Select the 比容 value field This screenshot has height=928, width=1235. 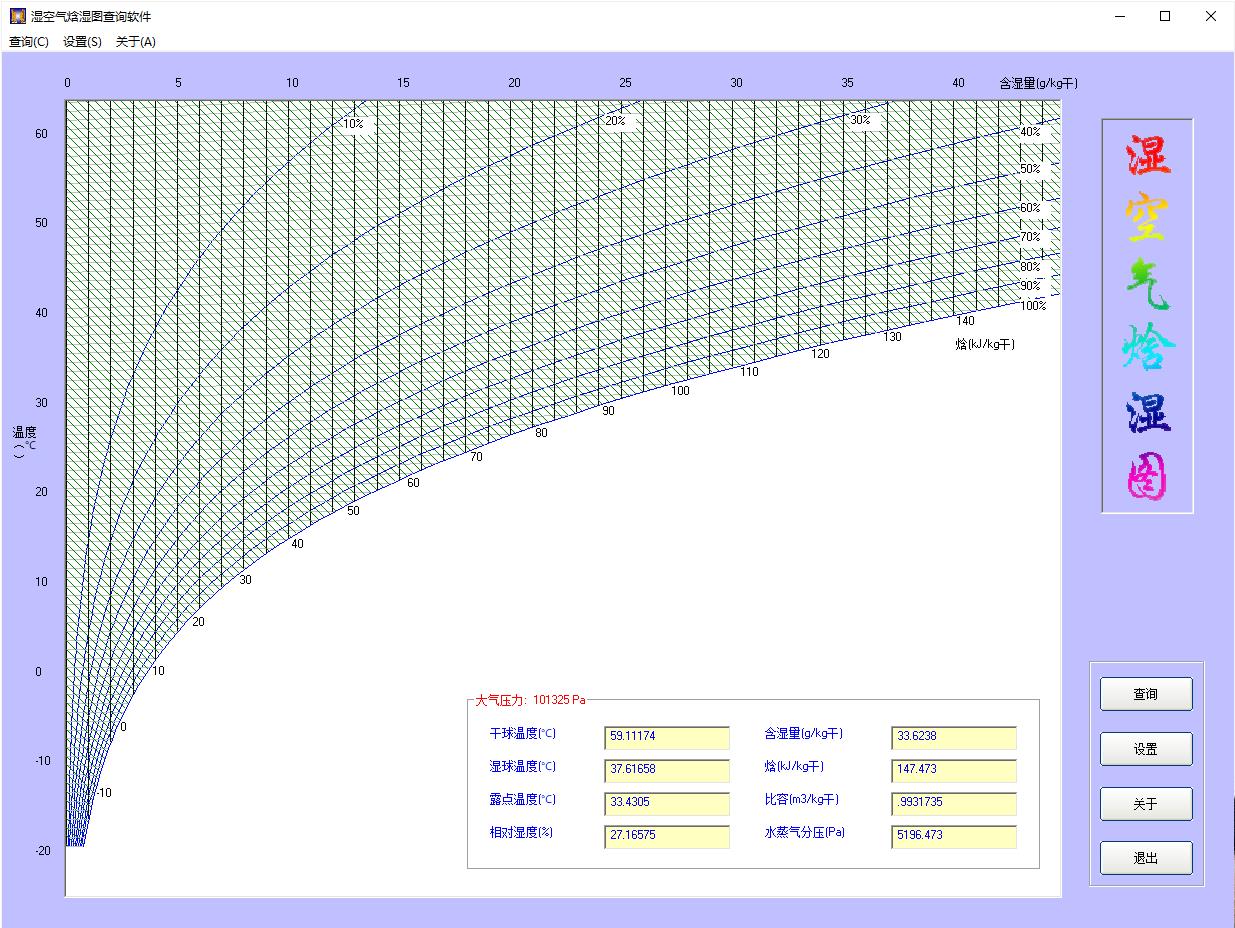(954, 803)
